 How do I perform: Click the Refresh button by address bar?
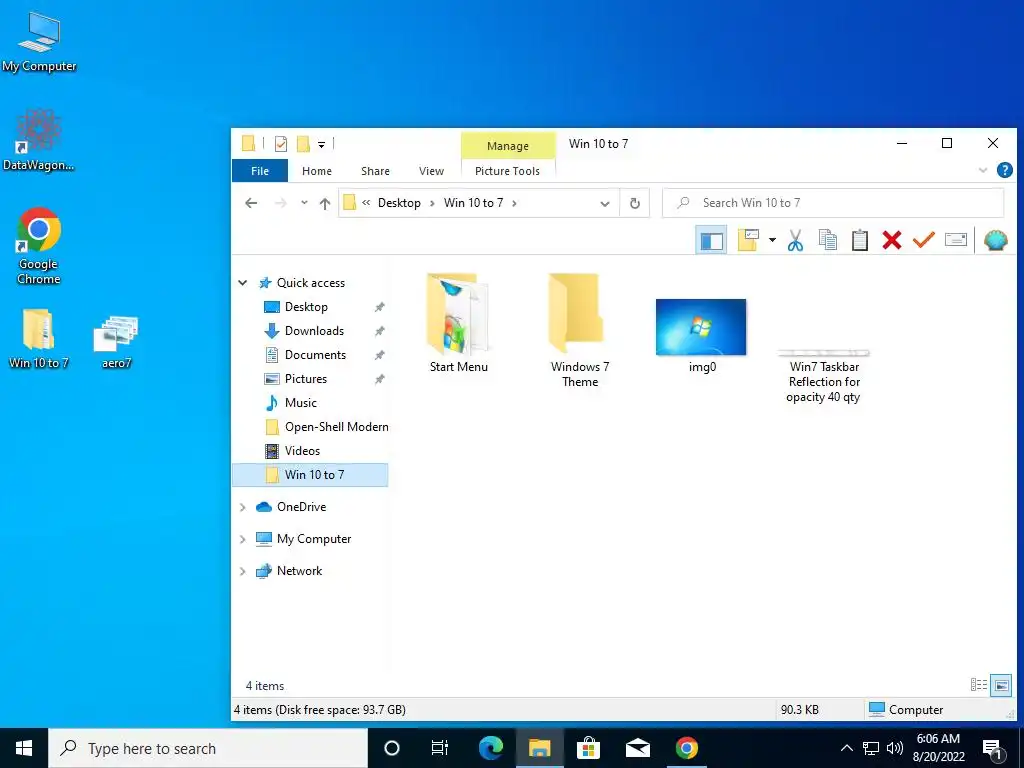click(634, 203)
